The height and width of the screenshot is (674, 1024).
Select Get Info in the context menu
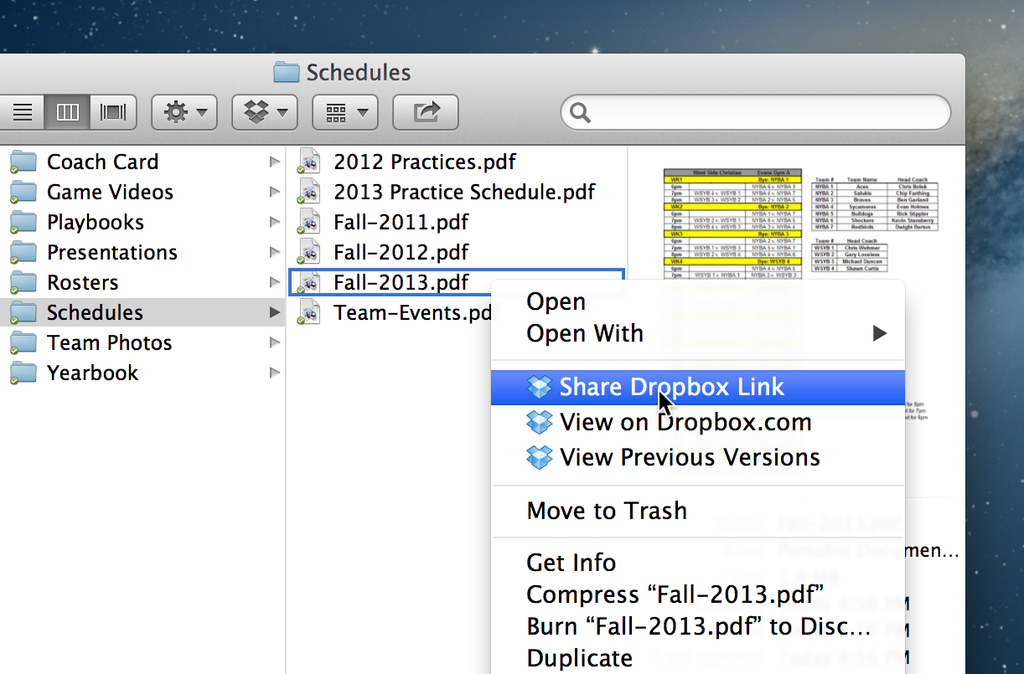click(x=571, y=563)
